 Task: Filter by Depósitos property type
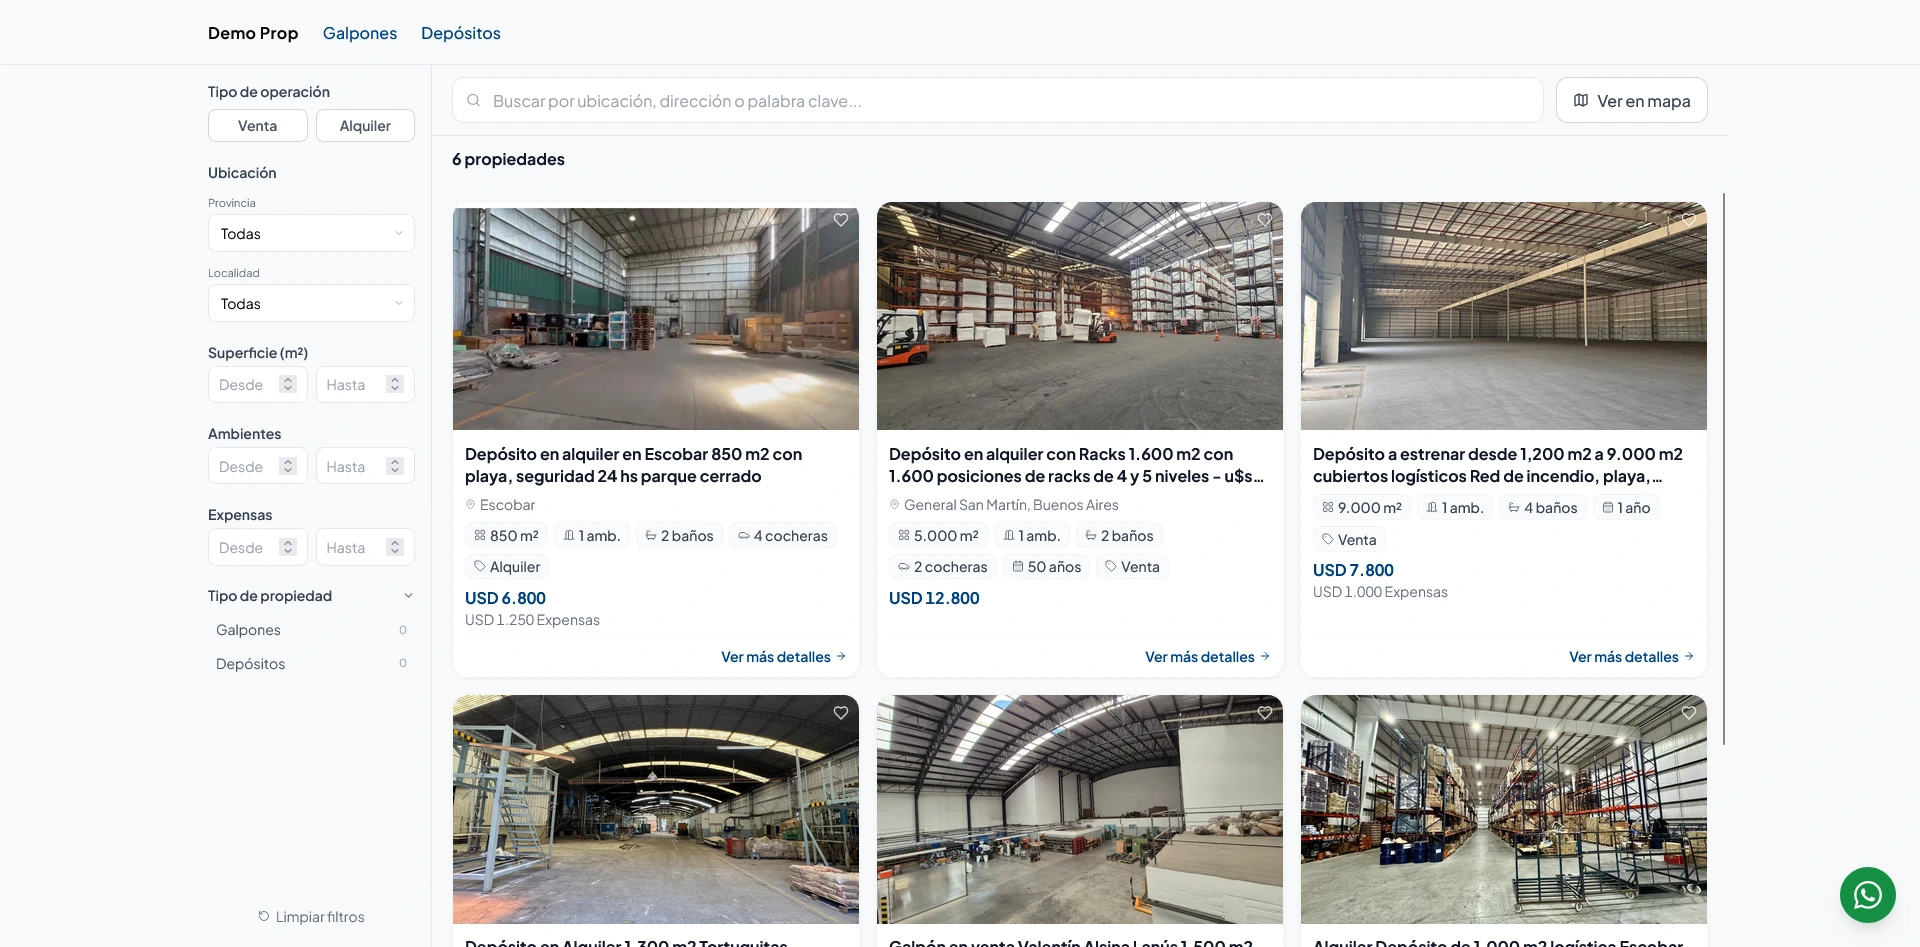311,664
